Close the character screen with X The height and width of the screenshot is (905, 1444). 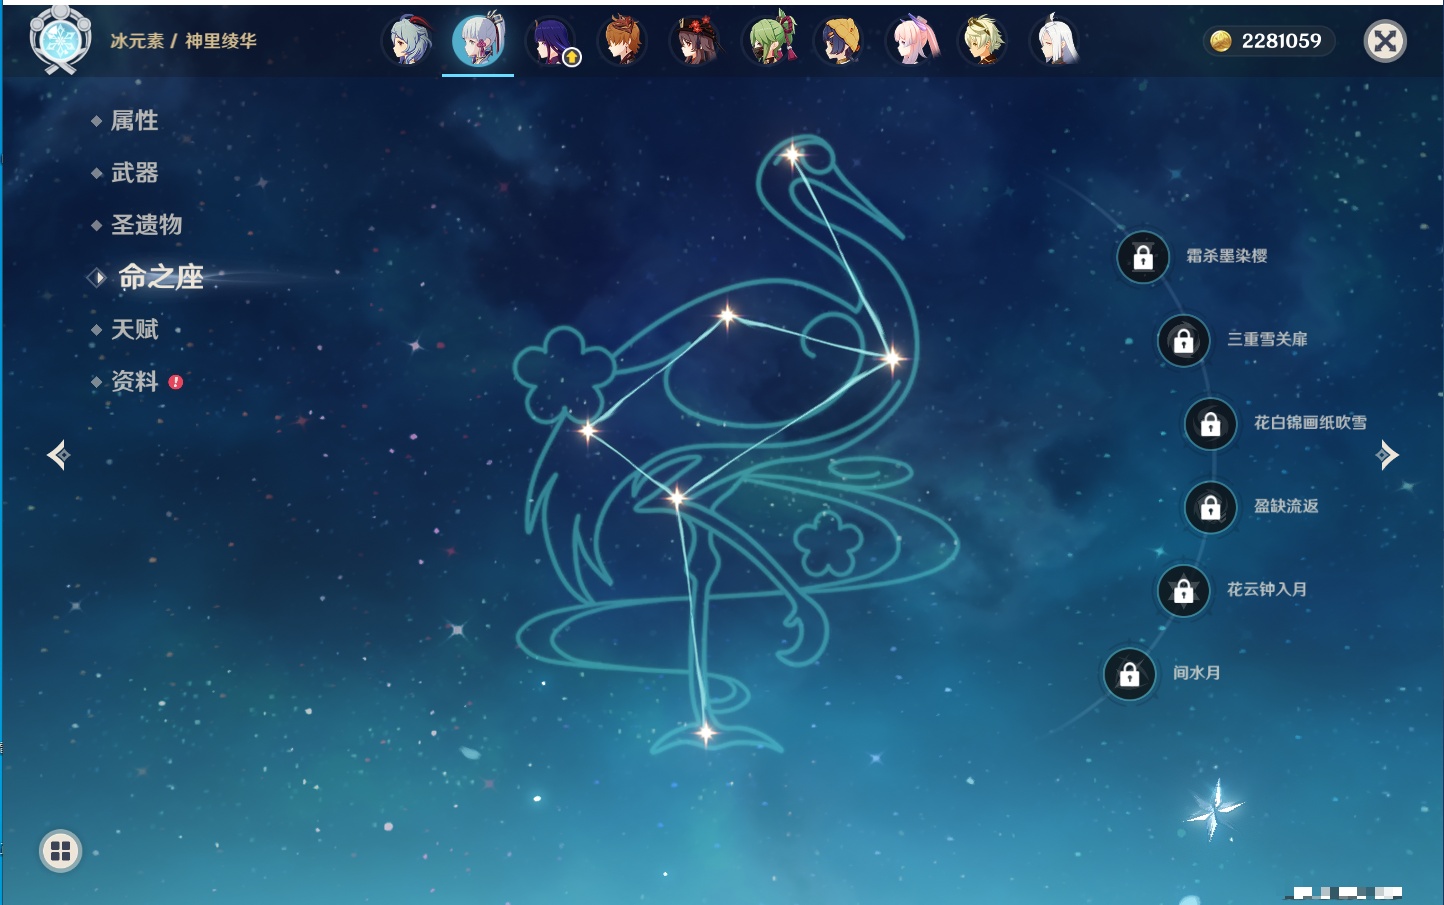[1385, 41]
